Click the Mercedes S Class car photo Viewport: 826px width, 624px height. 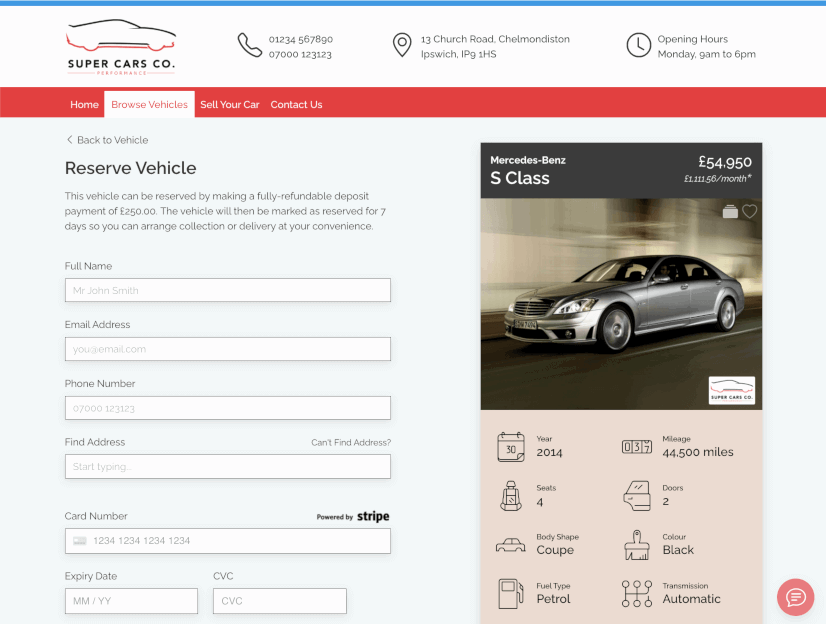click(621, 304)
